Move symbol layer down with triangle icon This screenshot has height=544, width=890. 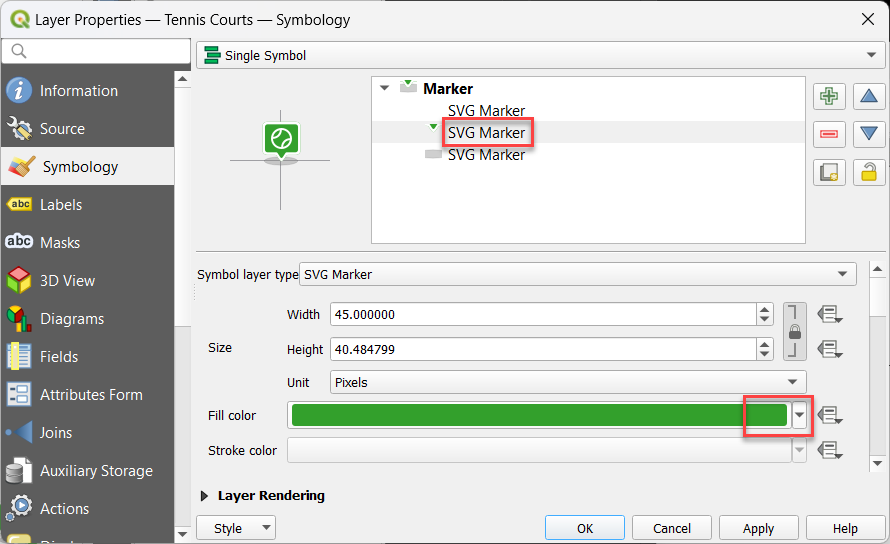click(x=868, y=134)
